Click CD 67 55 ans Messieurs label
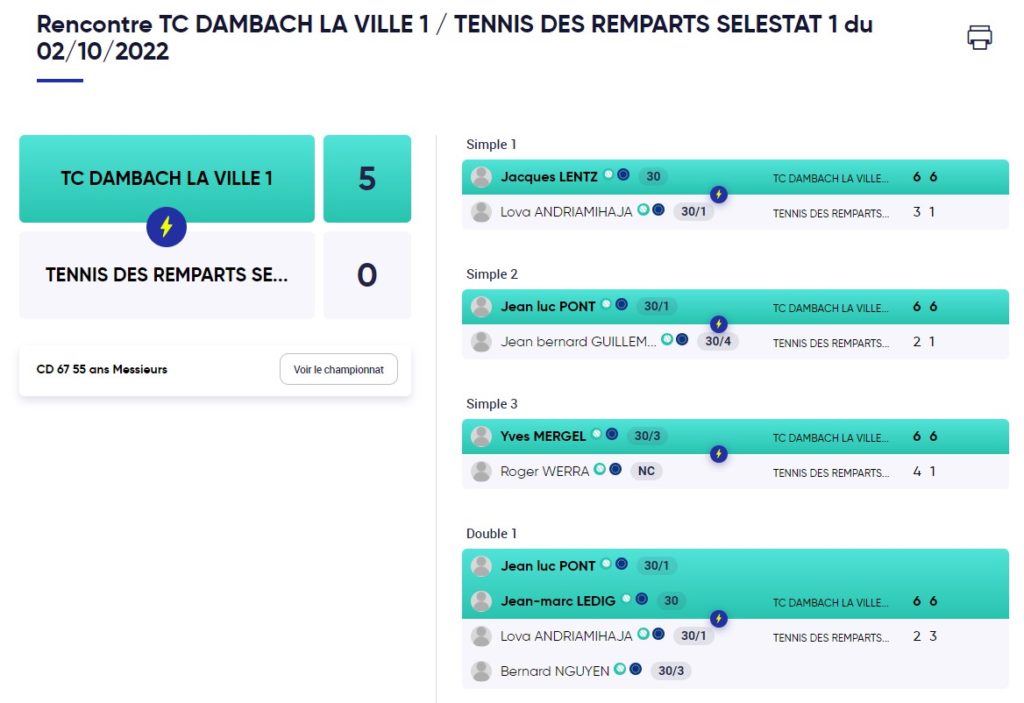1024x703 pixels. click(x=102, y=369)
